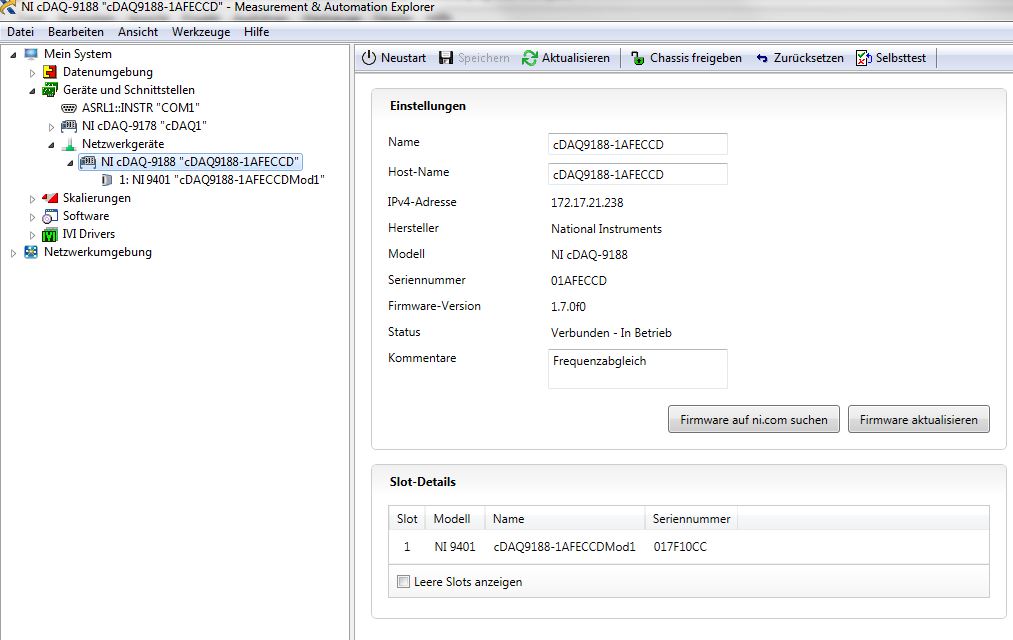Click the Netzwerkgeräte network icon
Screen dimensions: 1013x640
coord(69,144)
